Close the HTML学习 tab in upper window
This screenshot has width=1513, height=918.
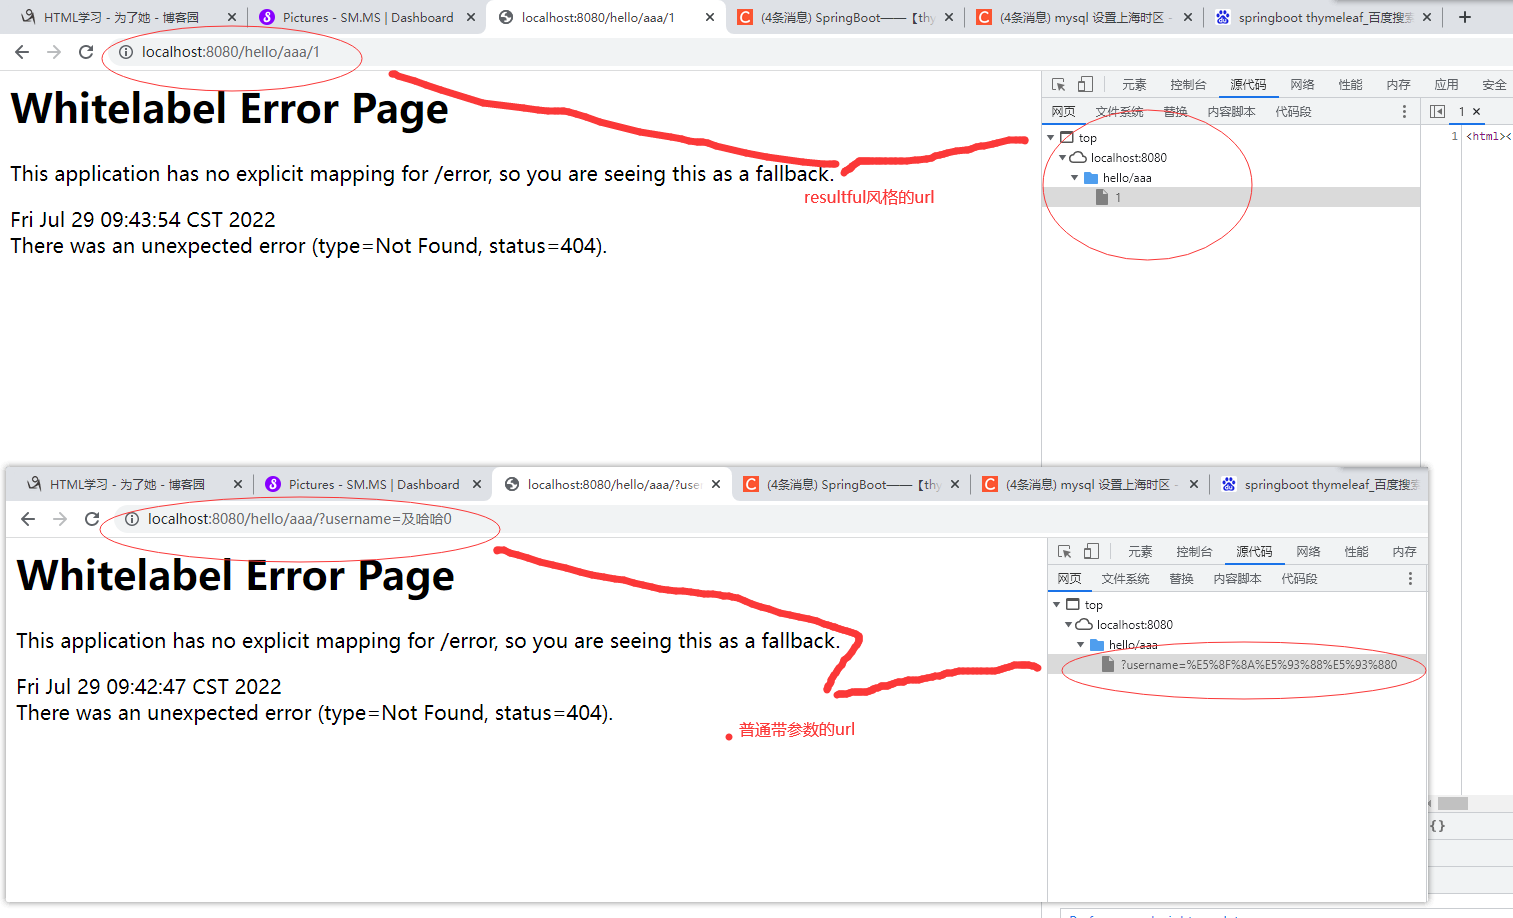pos(232,17)
